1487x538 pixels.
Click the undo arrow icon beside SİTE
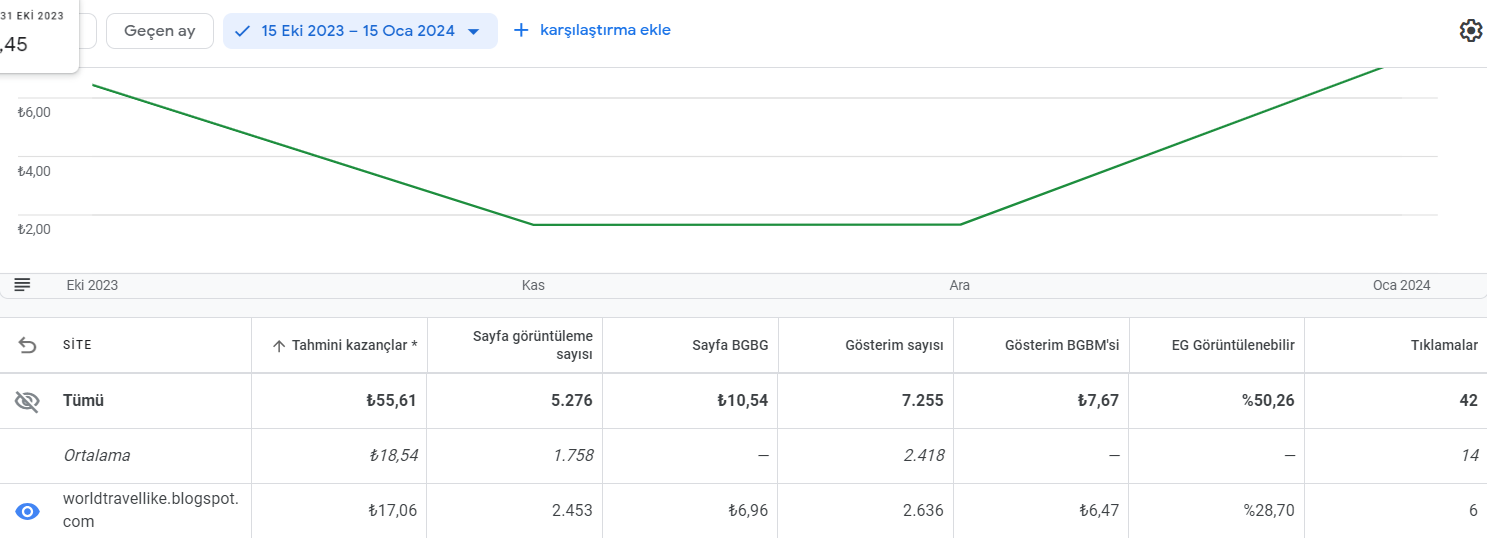(x=28, y=346)
